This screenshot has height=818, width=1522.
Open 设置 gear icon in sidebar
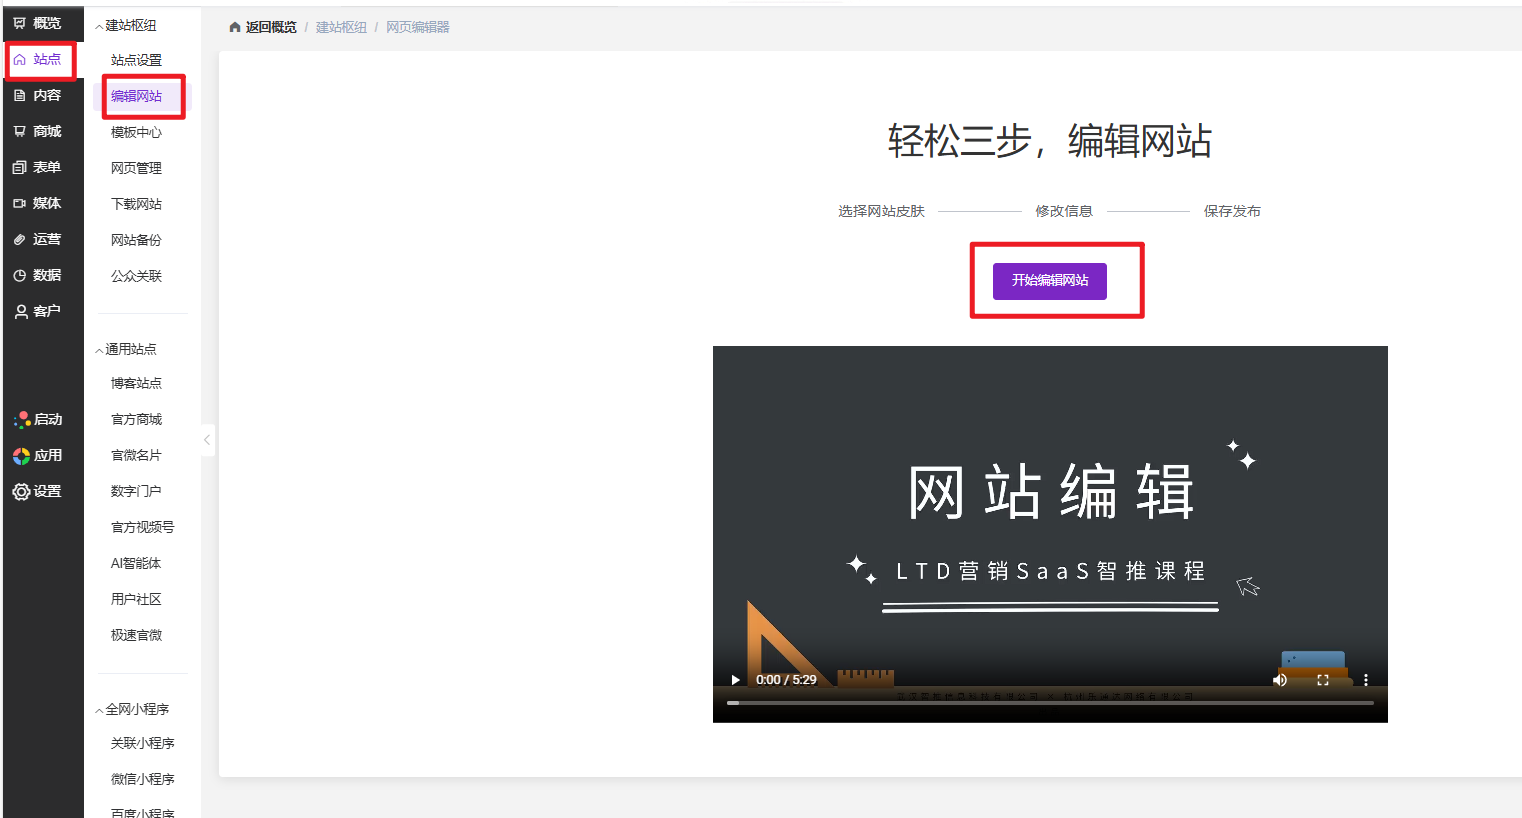22,492
